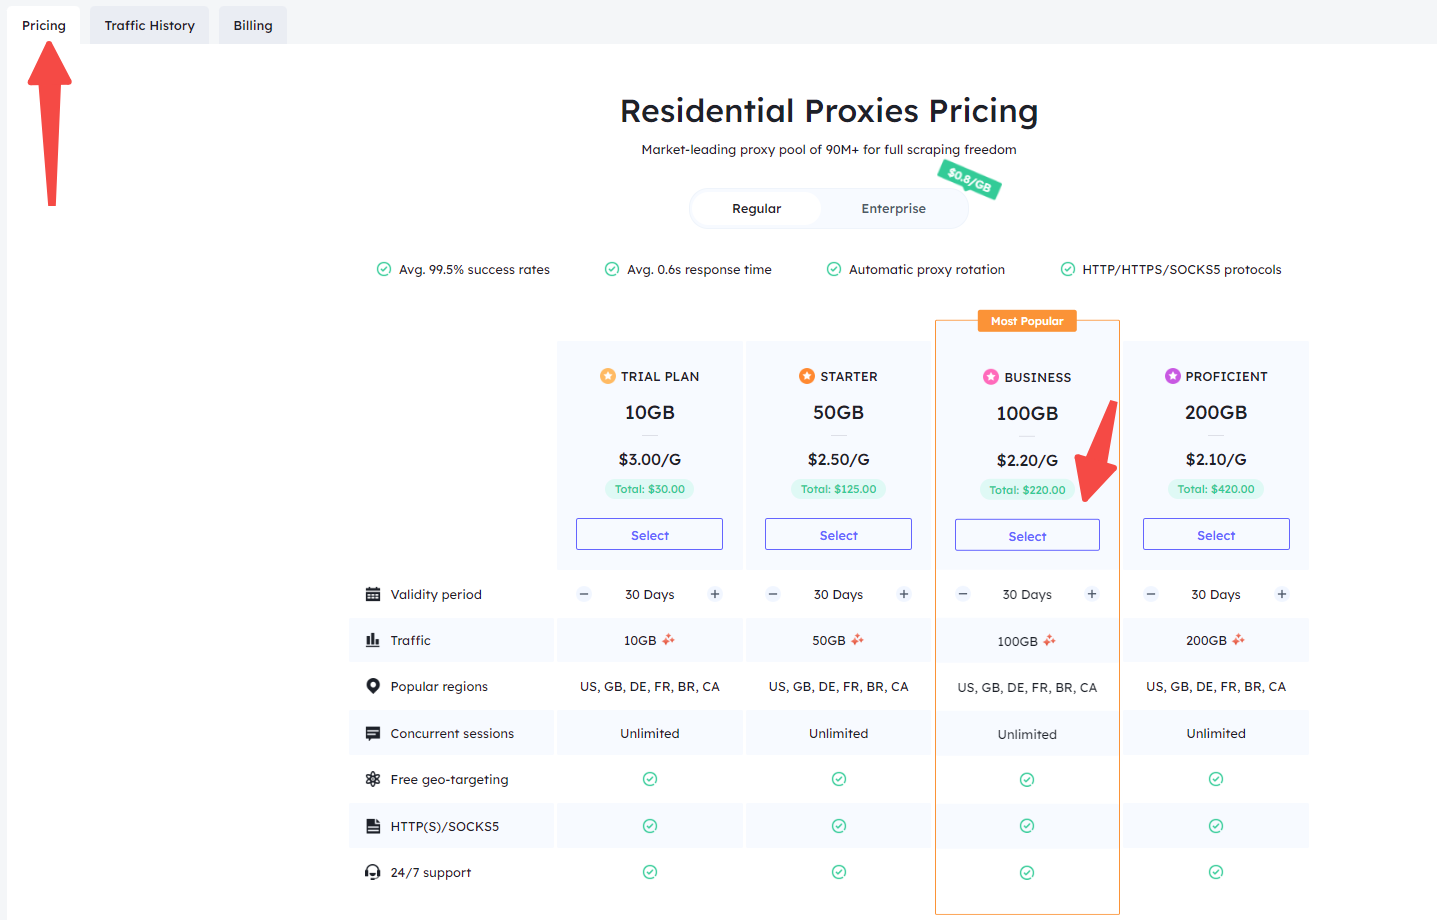1437x920 pixels.
Task: Click the calendar icon beside Validity period
Action: pyautogui.click(x=373, y=594)
